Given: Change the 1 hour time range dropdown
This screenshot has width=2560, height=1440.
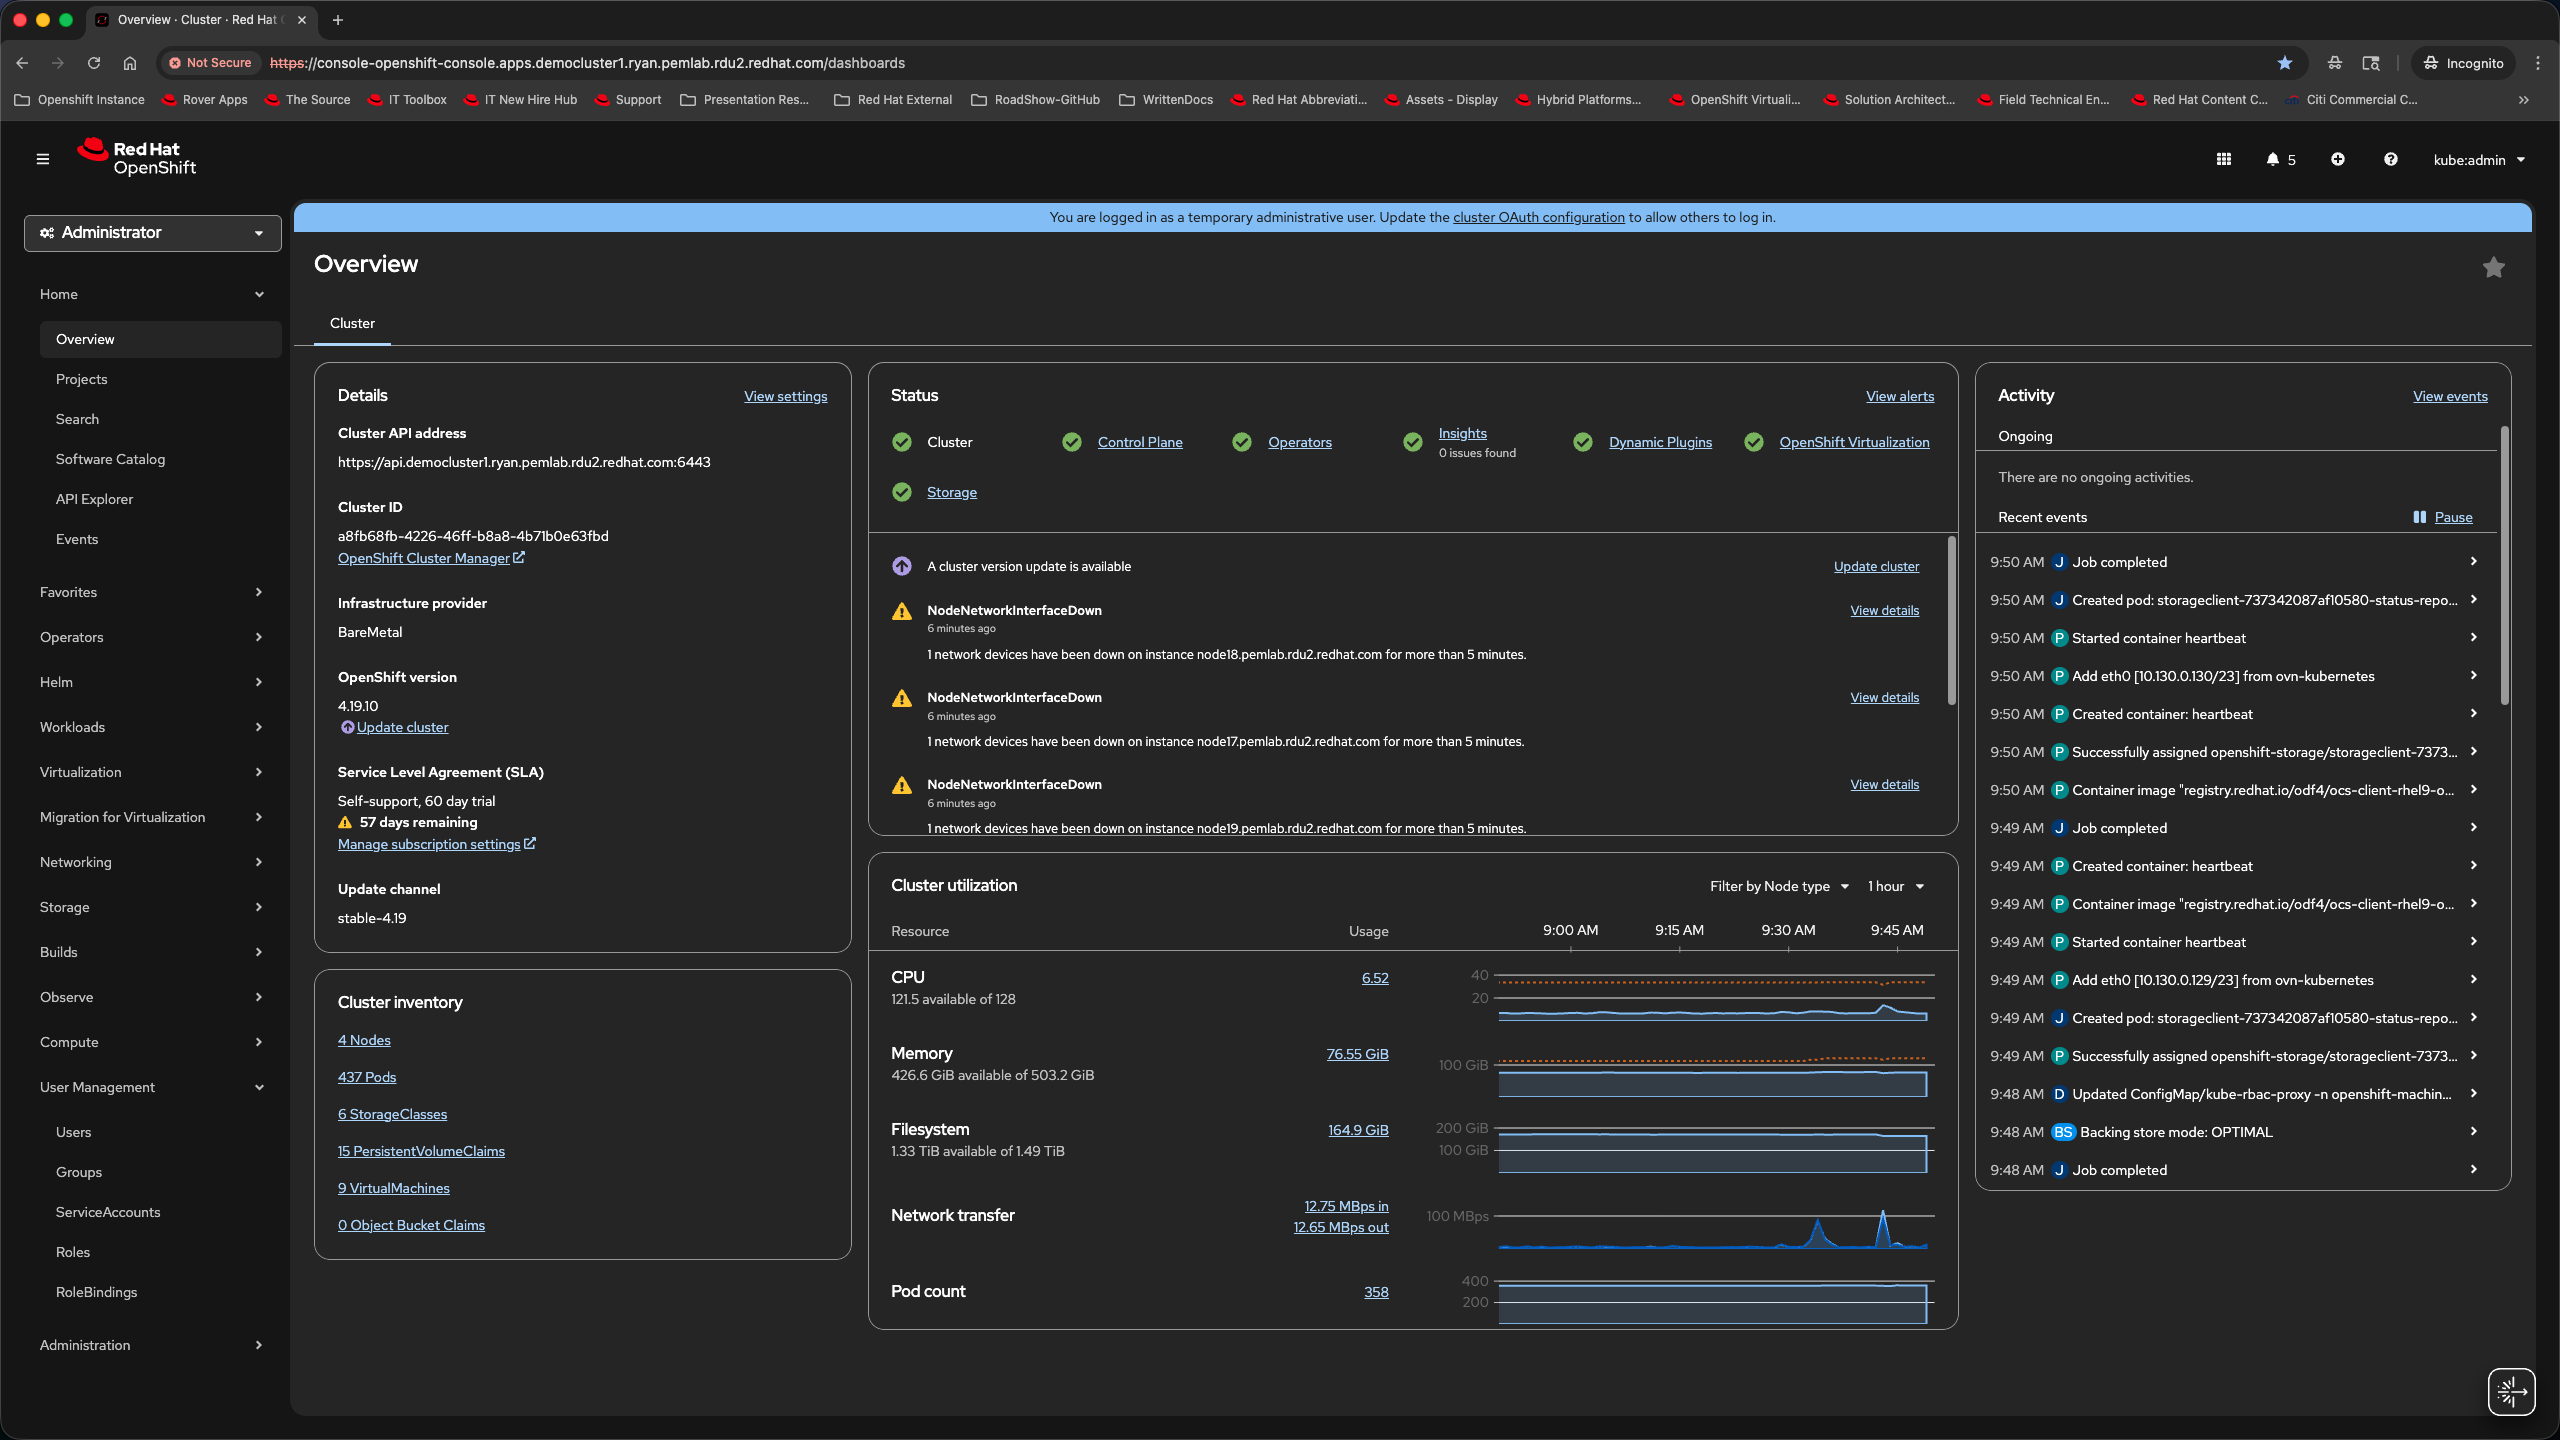Looking at the screenshot, I should 1893,886.
